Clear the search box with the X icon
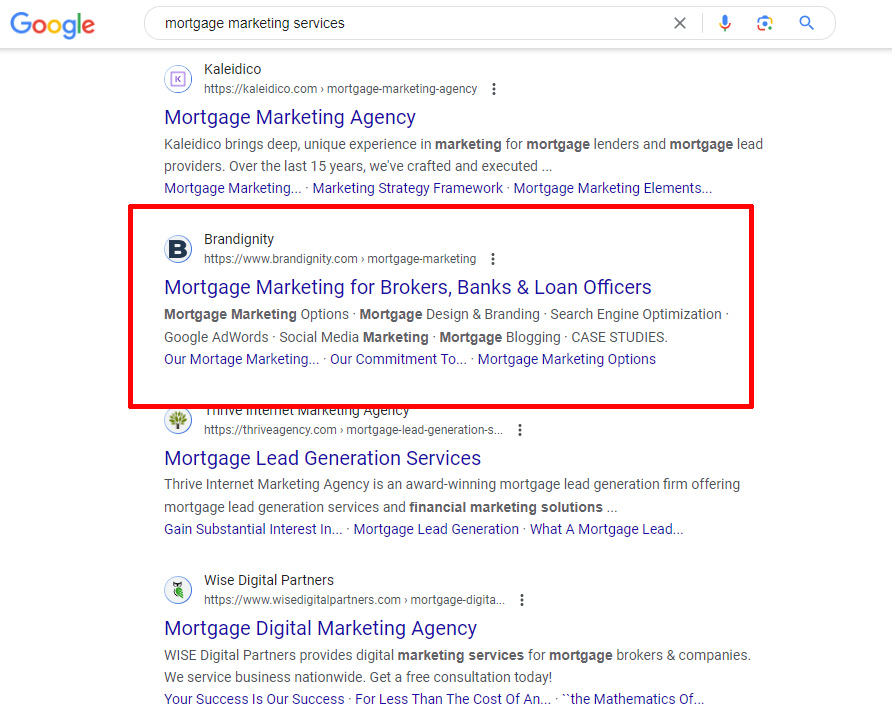This screenshot has width=892, height=723. [x=680, y=23]
